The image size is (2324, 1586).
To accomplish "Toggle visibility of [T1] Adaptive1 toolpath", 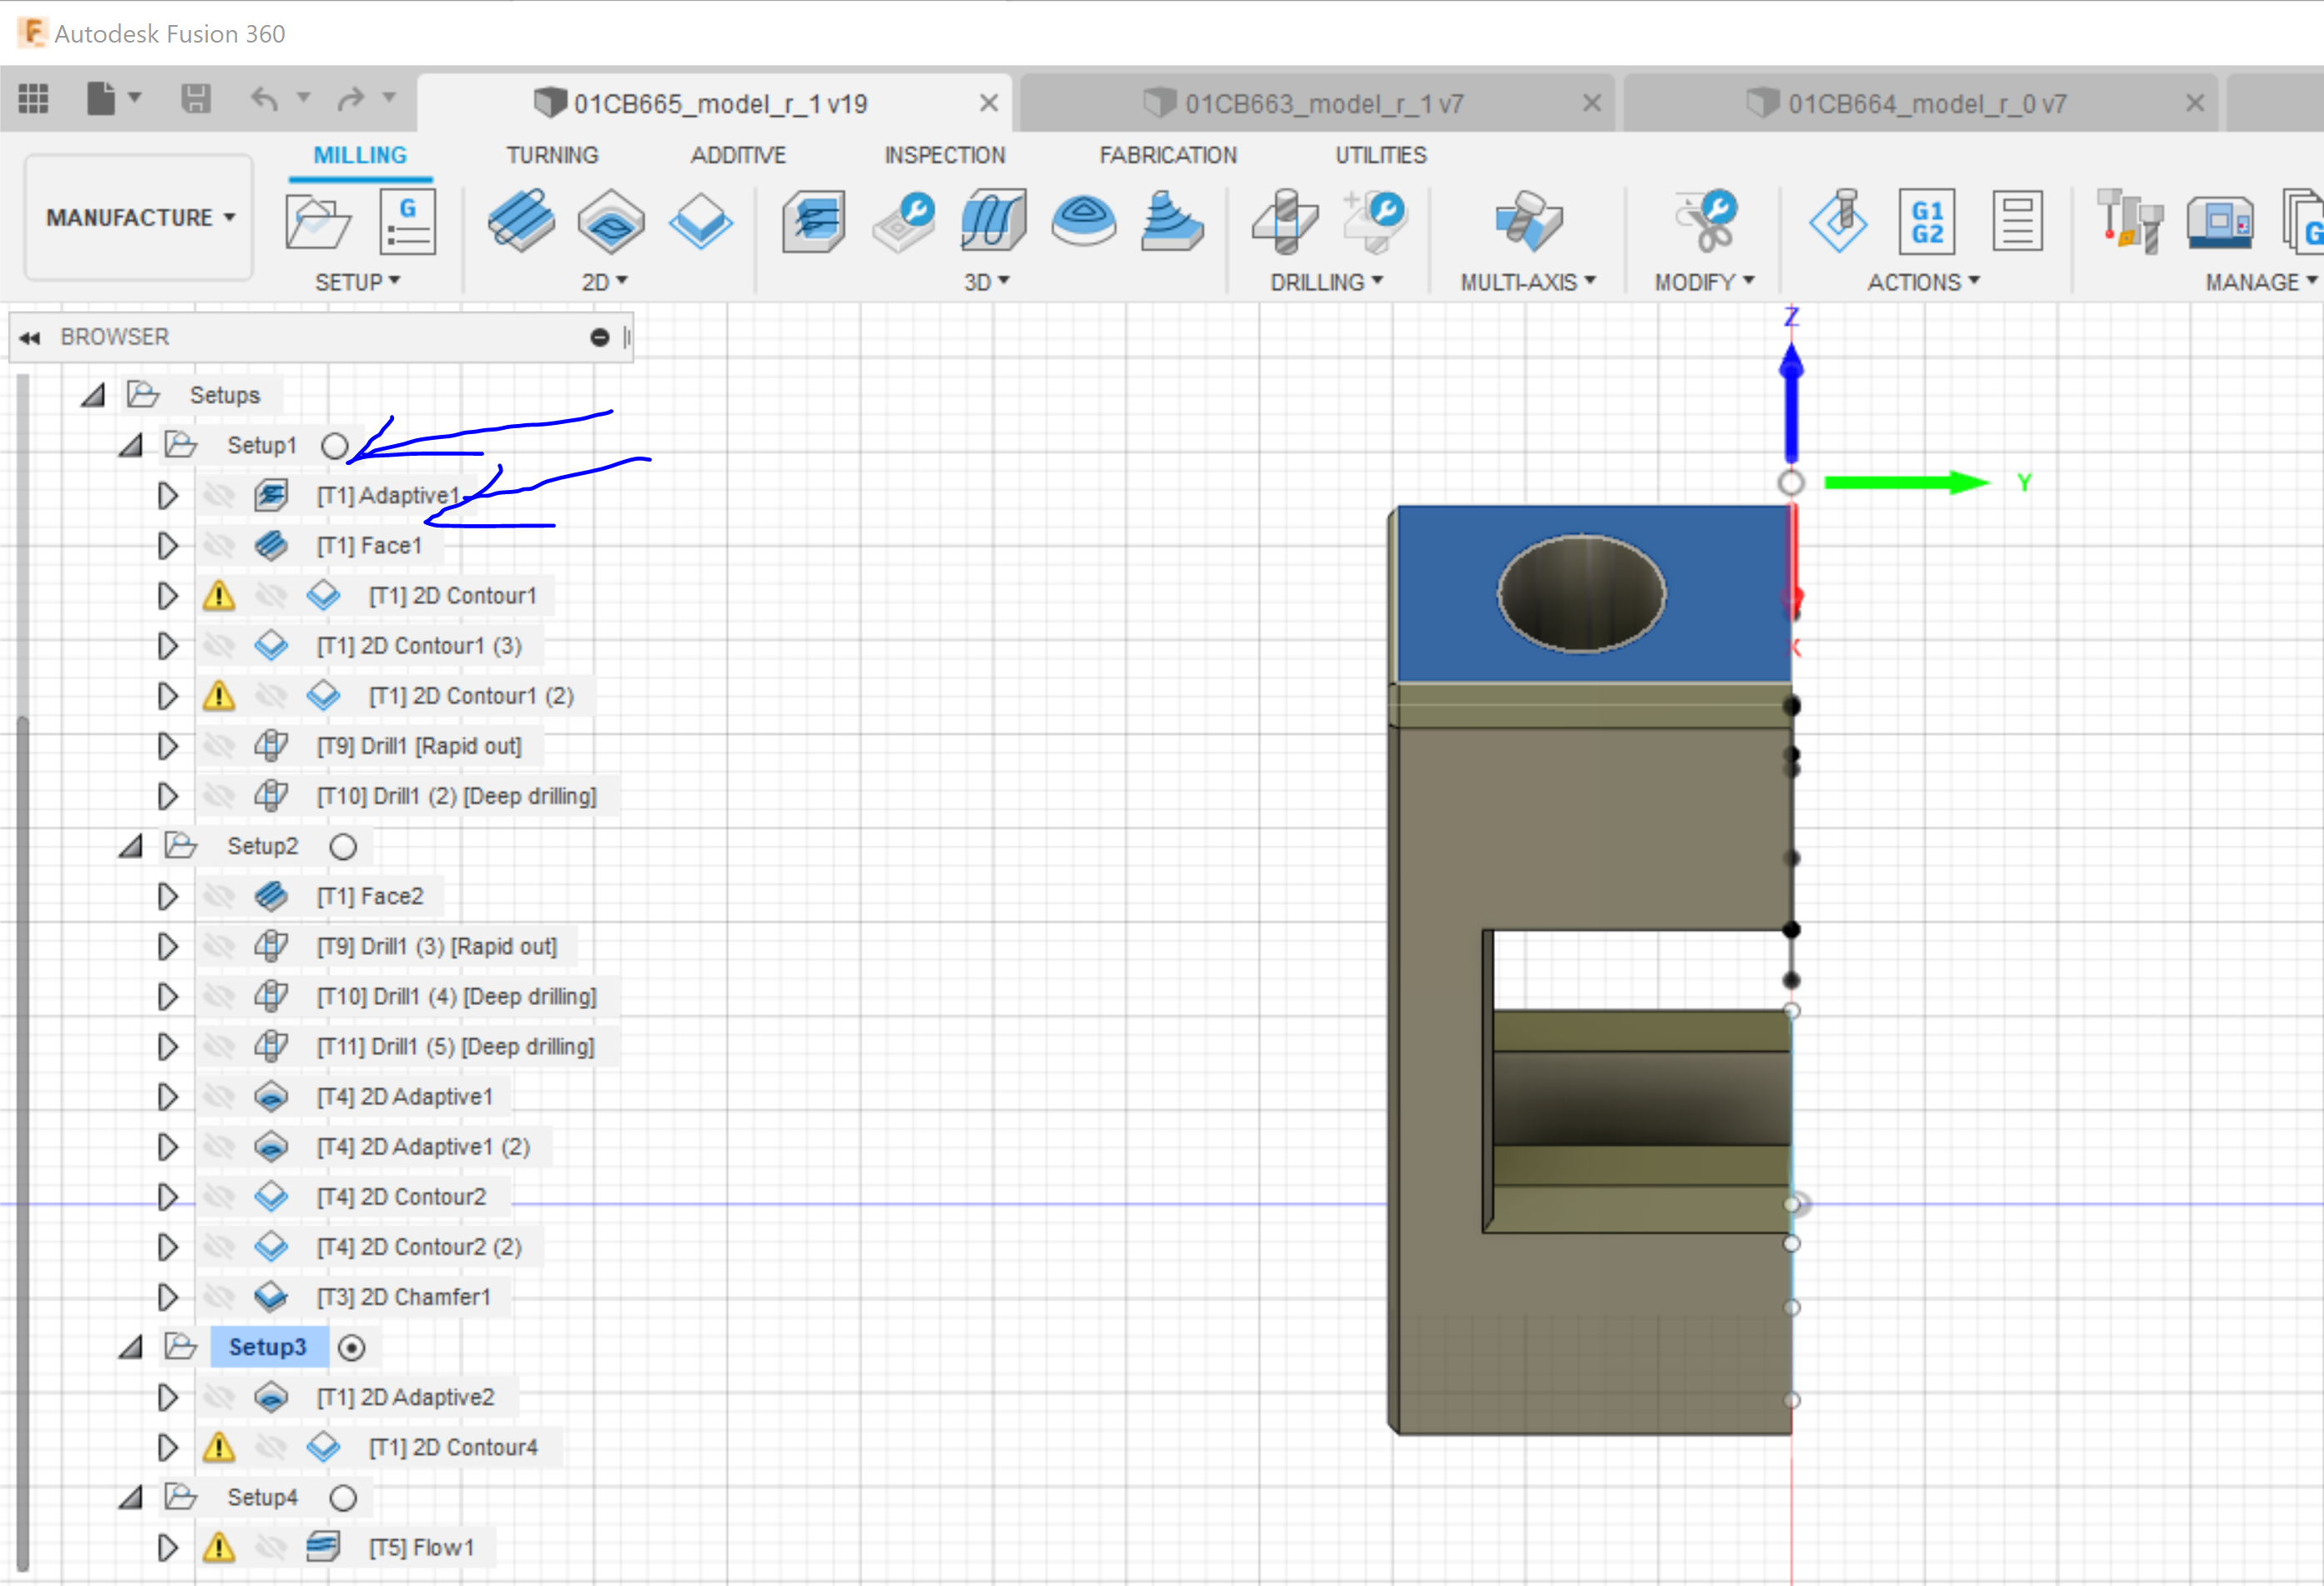I will (221, 494).
